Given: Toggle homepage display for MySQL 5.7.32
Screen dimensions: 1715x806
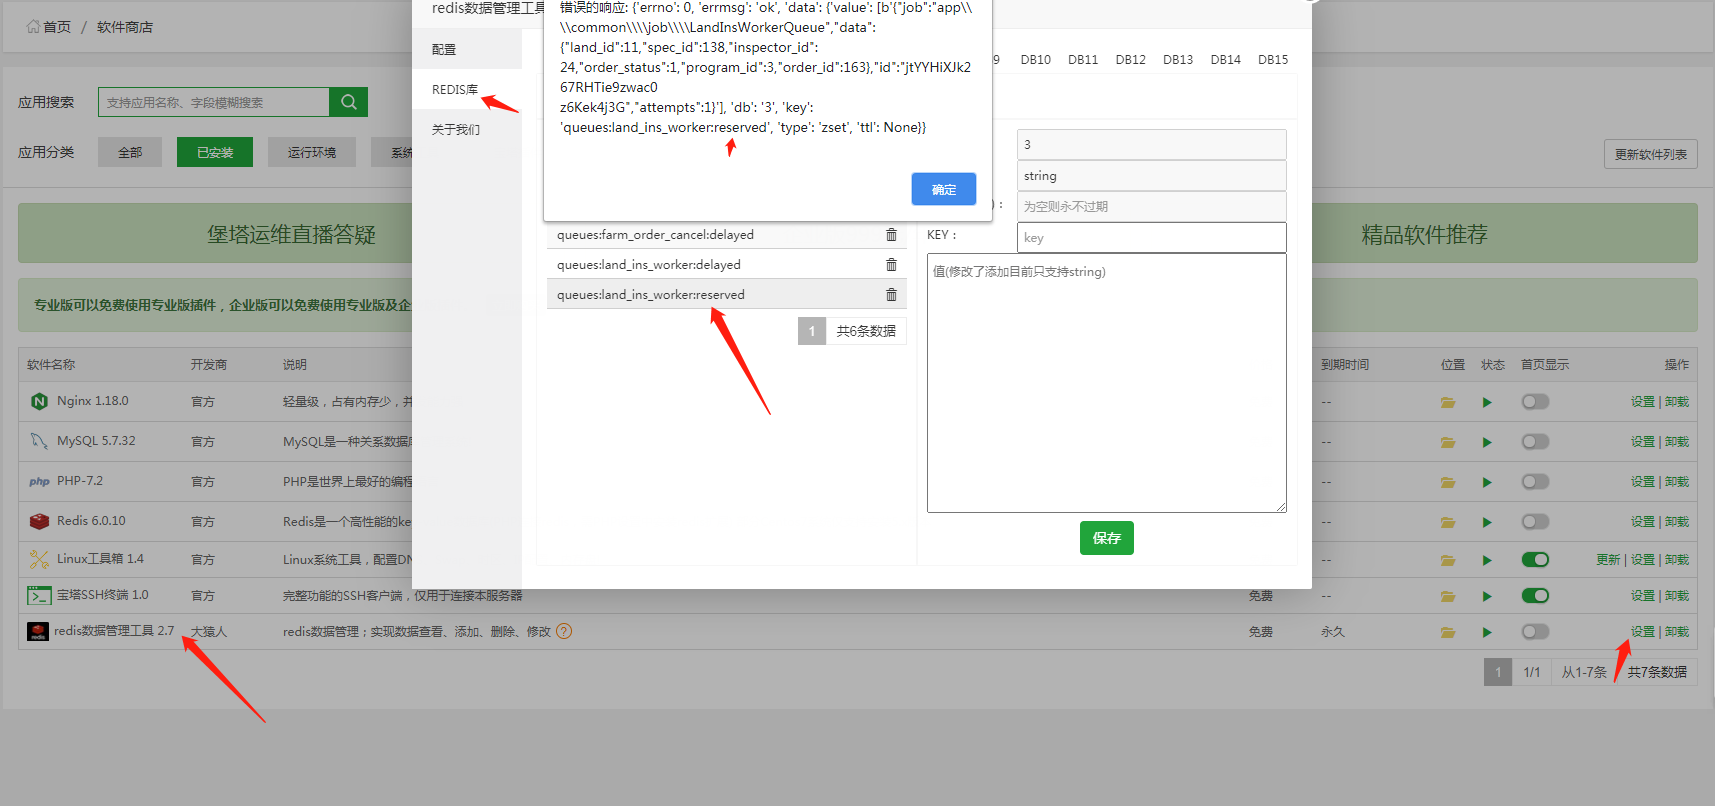Looking at the screenshot, I should [x=1535, y=441].
